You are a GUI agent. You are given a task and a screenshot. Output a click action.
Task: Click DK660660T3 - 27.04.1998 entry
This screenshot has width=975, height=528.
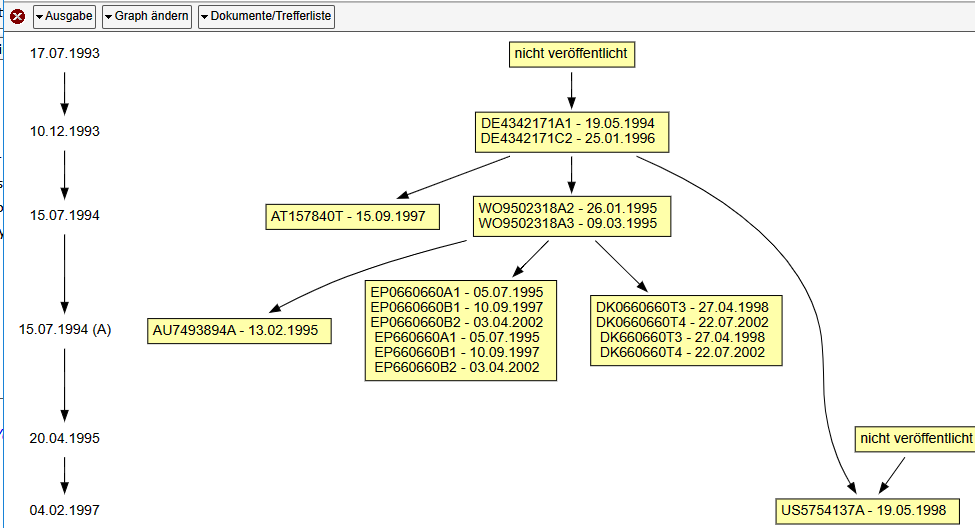click(682, 337)
